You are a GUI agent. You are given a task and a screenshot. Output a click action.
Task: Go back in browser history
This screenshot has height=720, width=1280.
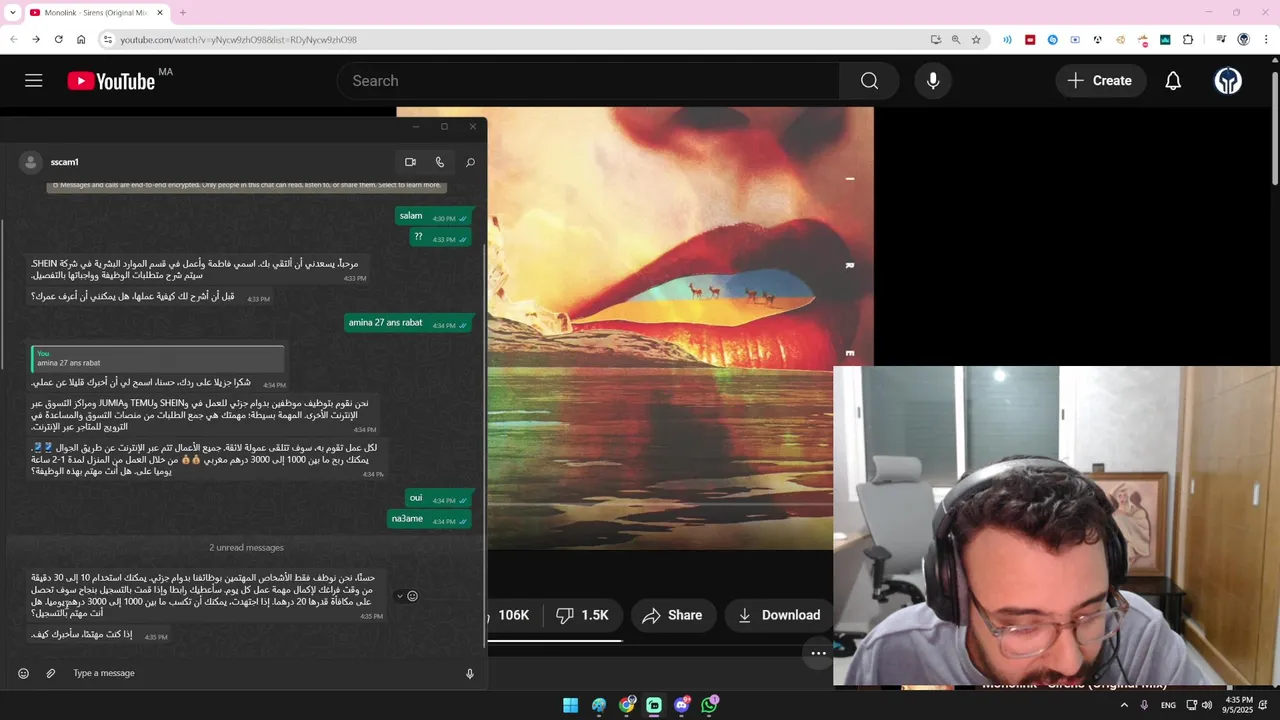[x=13, y=39]
